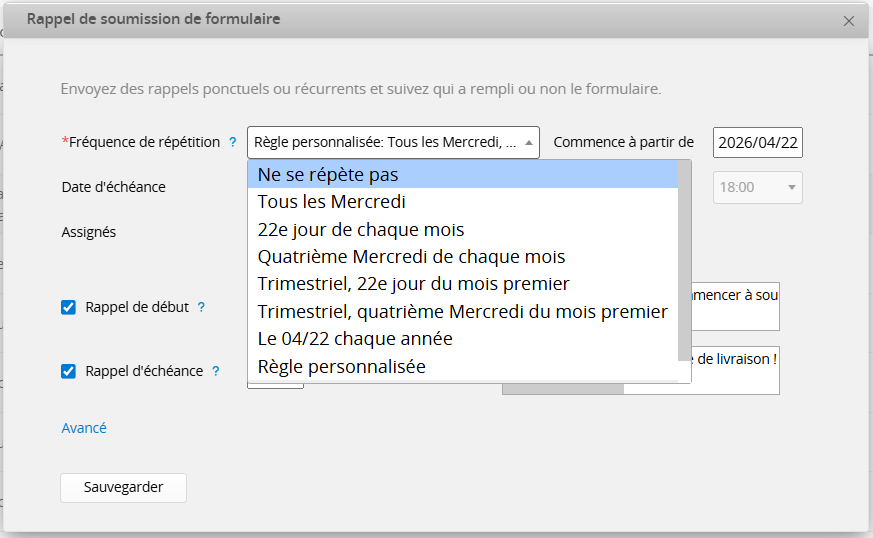Click help icon beside Rappel d'échéance

[216, 371]
